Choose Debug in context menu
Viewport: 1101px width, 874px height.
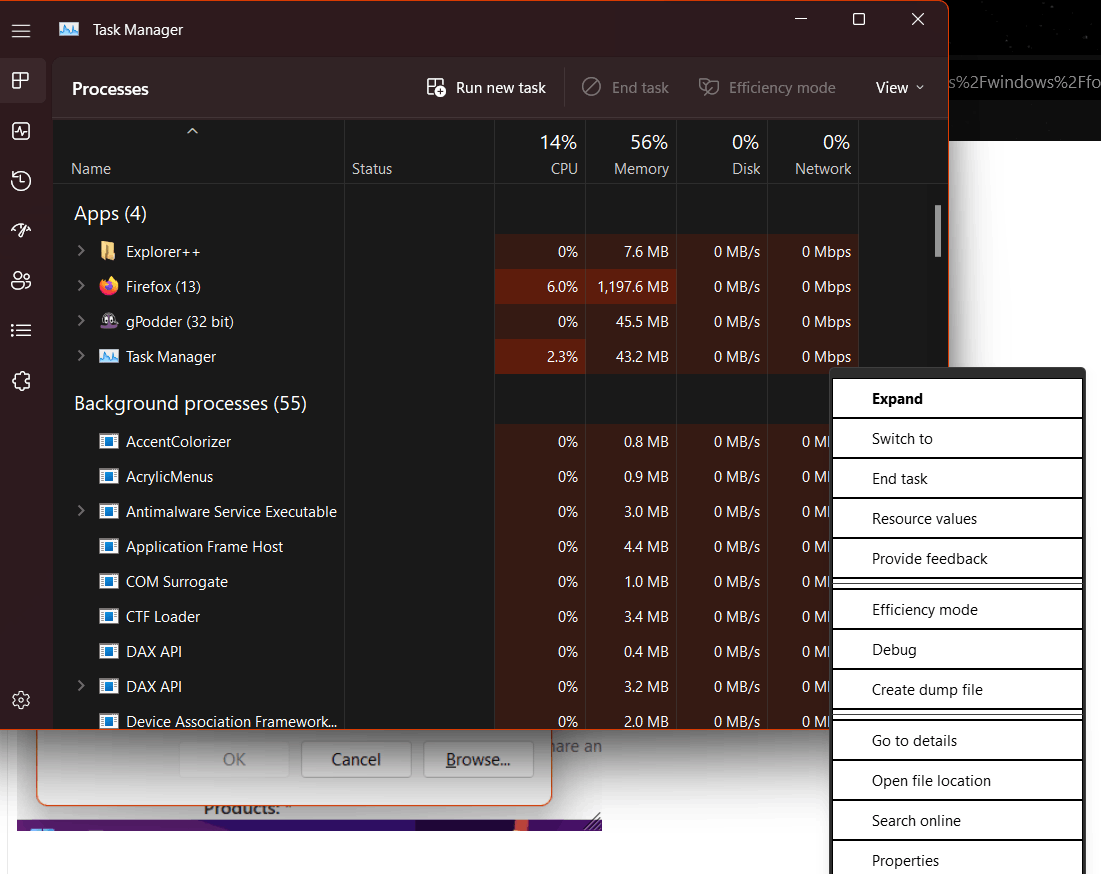click(957, 650)
